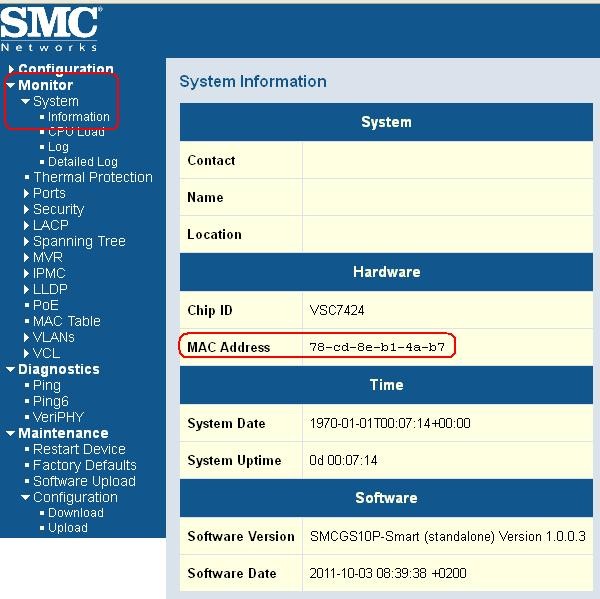The image size is (600, 599).
Task: Expand the Spanning Tree submenu arrow
Action: pyautogui.click(x=26, y=242)
